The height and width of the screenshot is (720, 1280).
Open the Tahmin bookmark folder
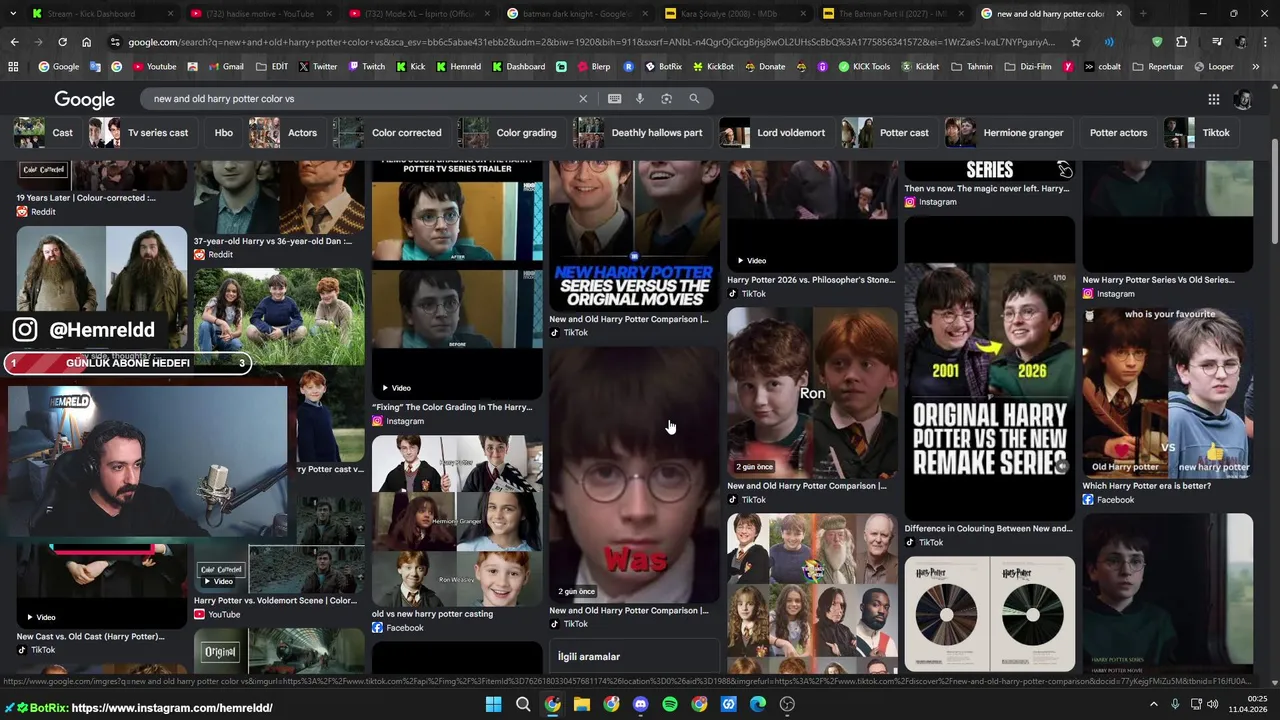(x=972, y=67)
